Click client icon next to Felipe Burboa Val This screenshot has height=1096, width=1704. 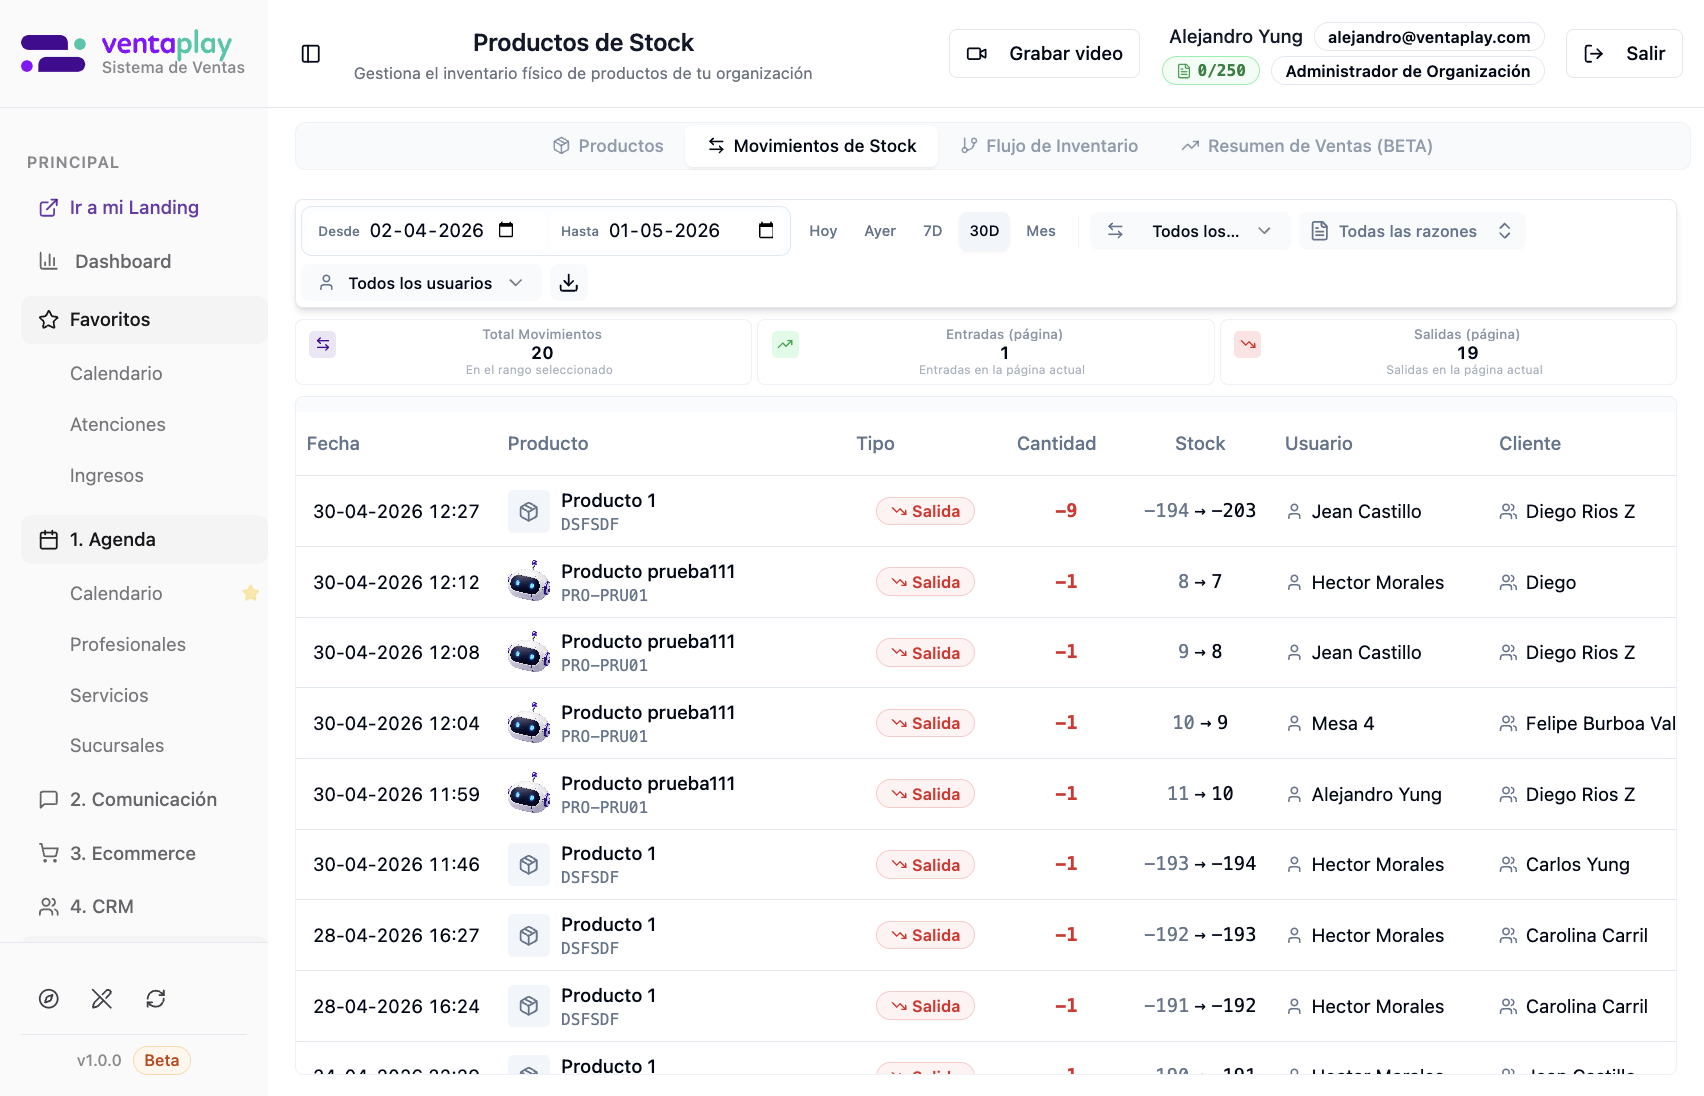pyautogui.click(x=1508, y=724)
